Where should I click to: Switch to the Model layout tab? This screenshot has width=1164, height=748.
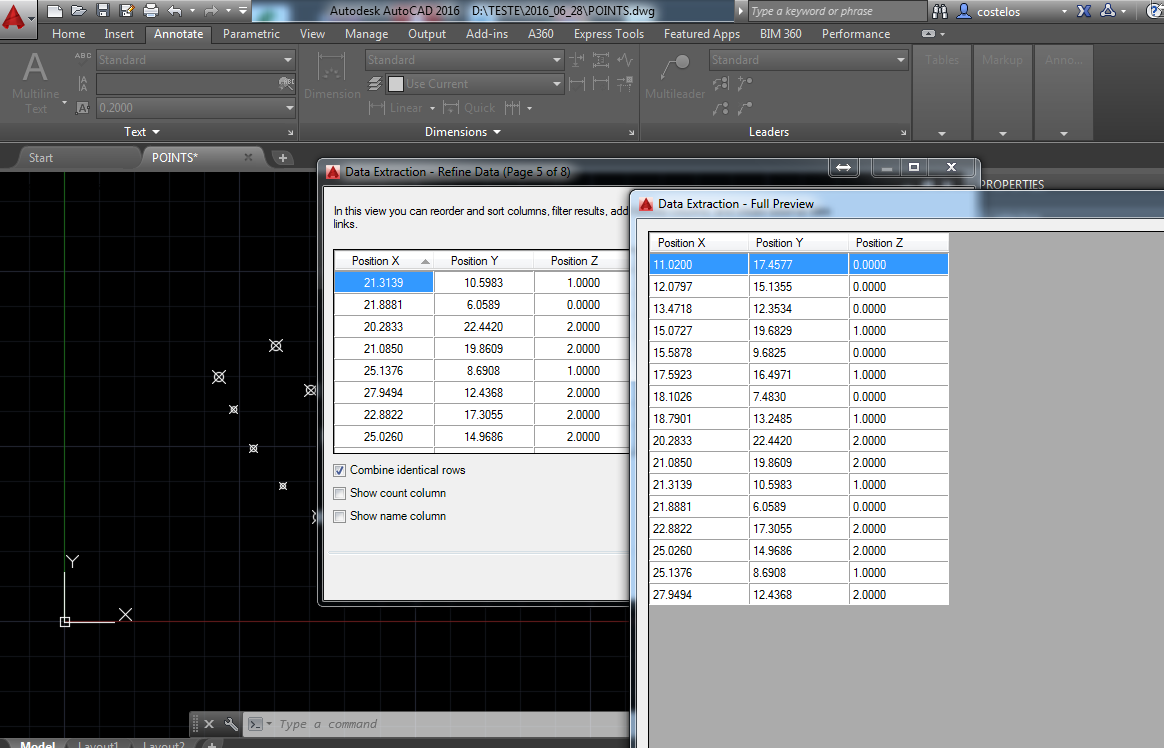[x=37, y=744]
